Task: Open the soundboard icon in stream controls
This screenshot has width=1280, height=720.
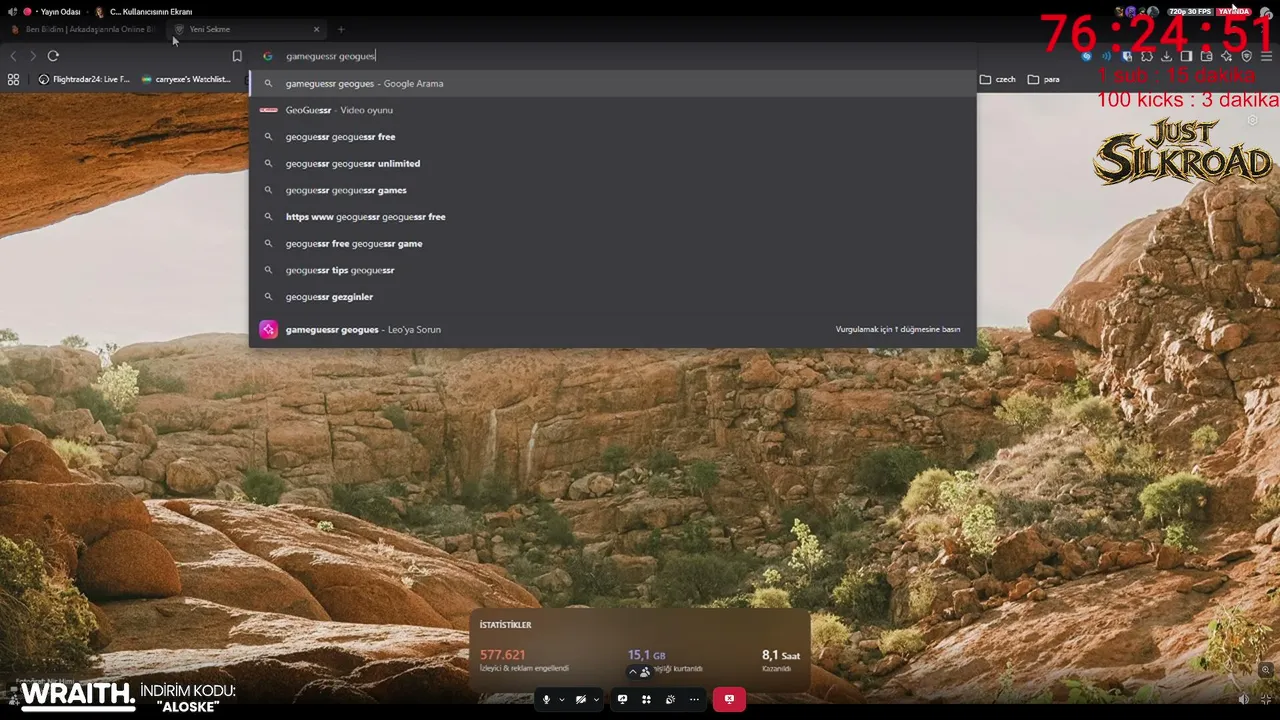Action: pos(670,699)
